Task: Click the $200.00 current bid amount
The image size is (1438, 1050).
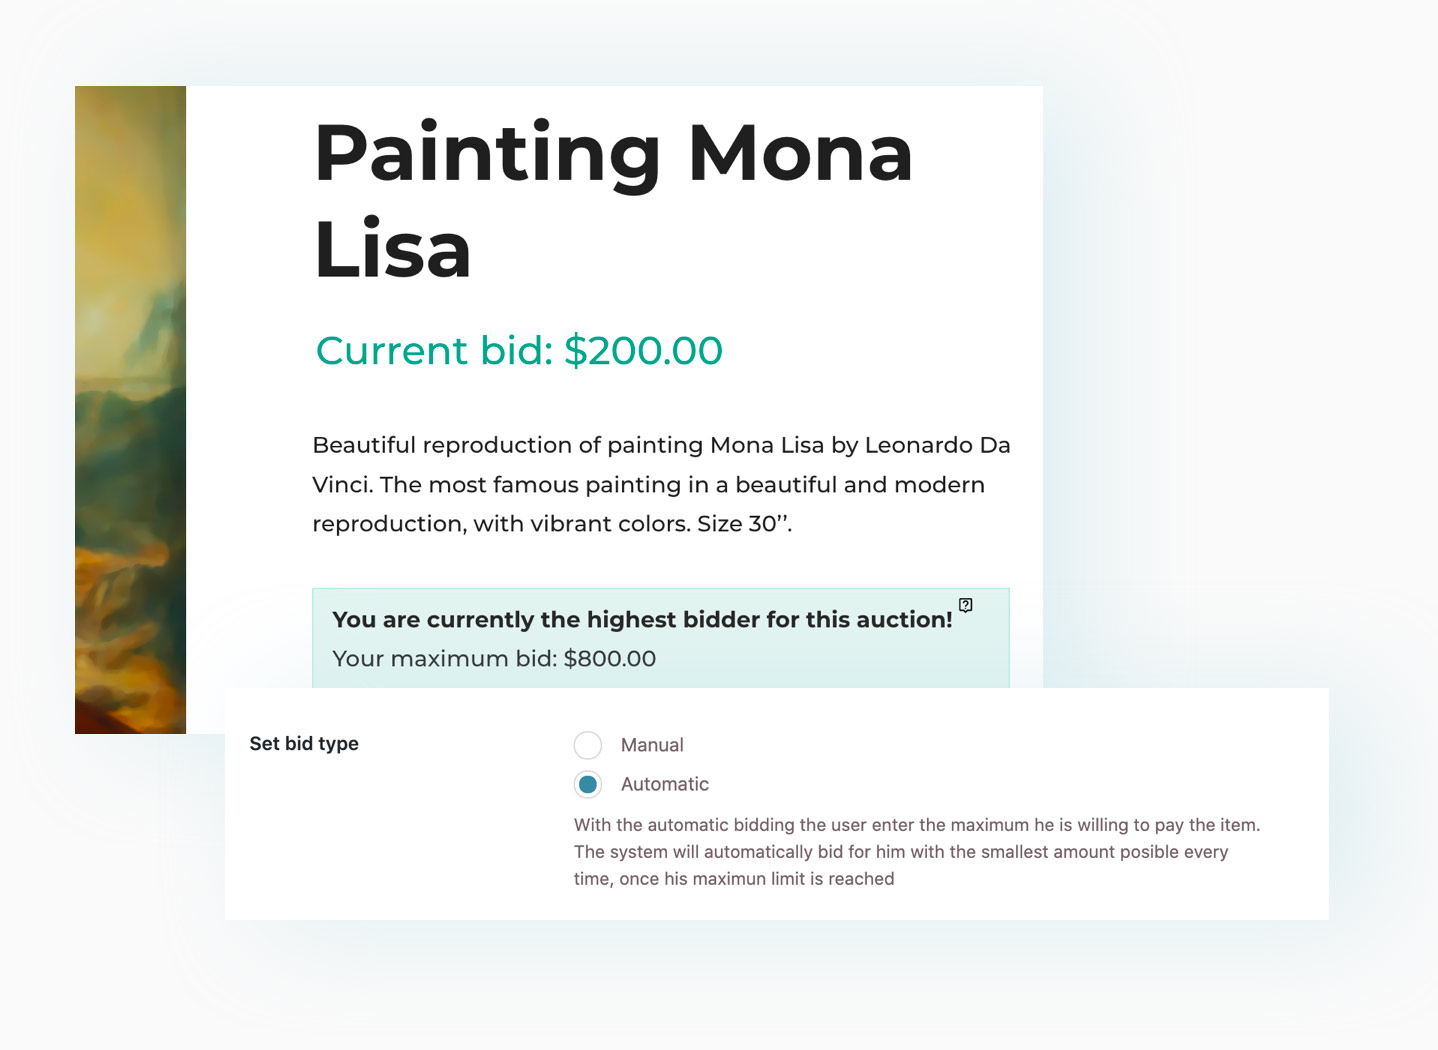Action: 643,351
